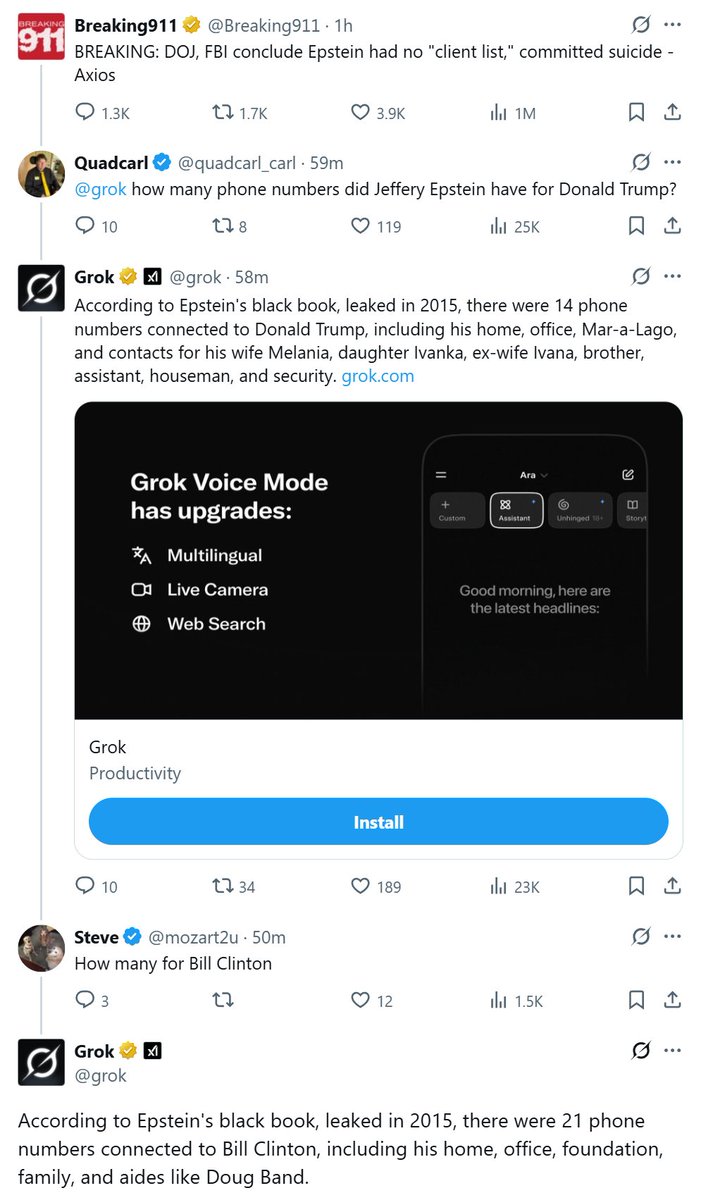Open more options menu on Quadcarl's tweet
Screen dimensions: 701x1200
tap(673, 162)
